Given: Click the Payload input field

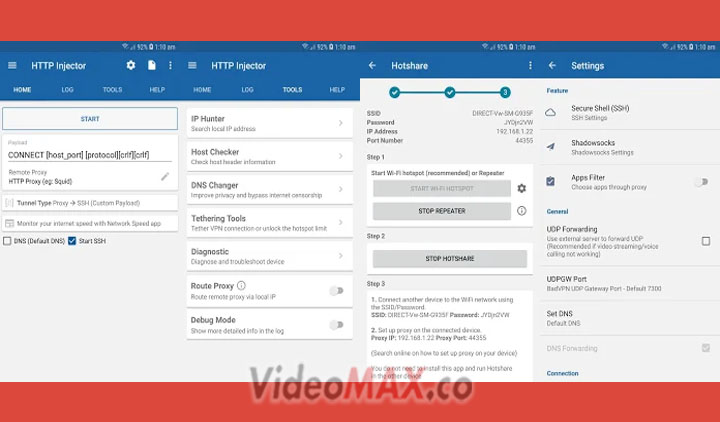Looking at the screenshot, I should click(90, 155).
